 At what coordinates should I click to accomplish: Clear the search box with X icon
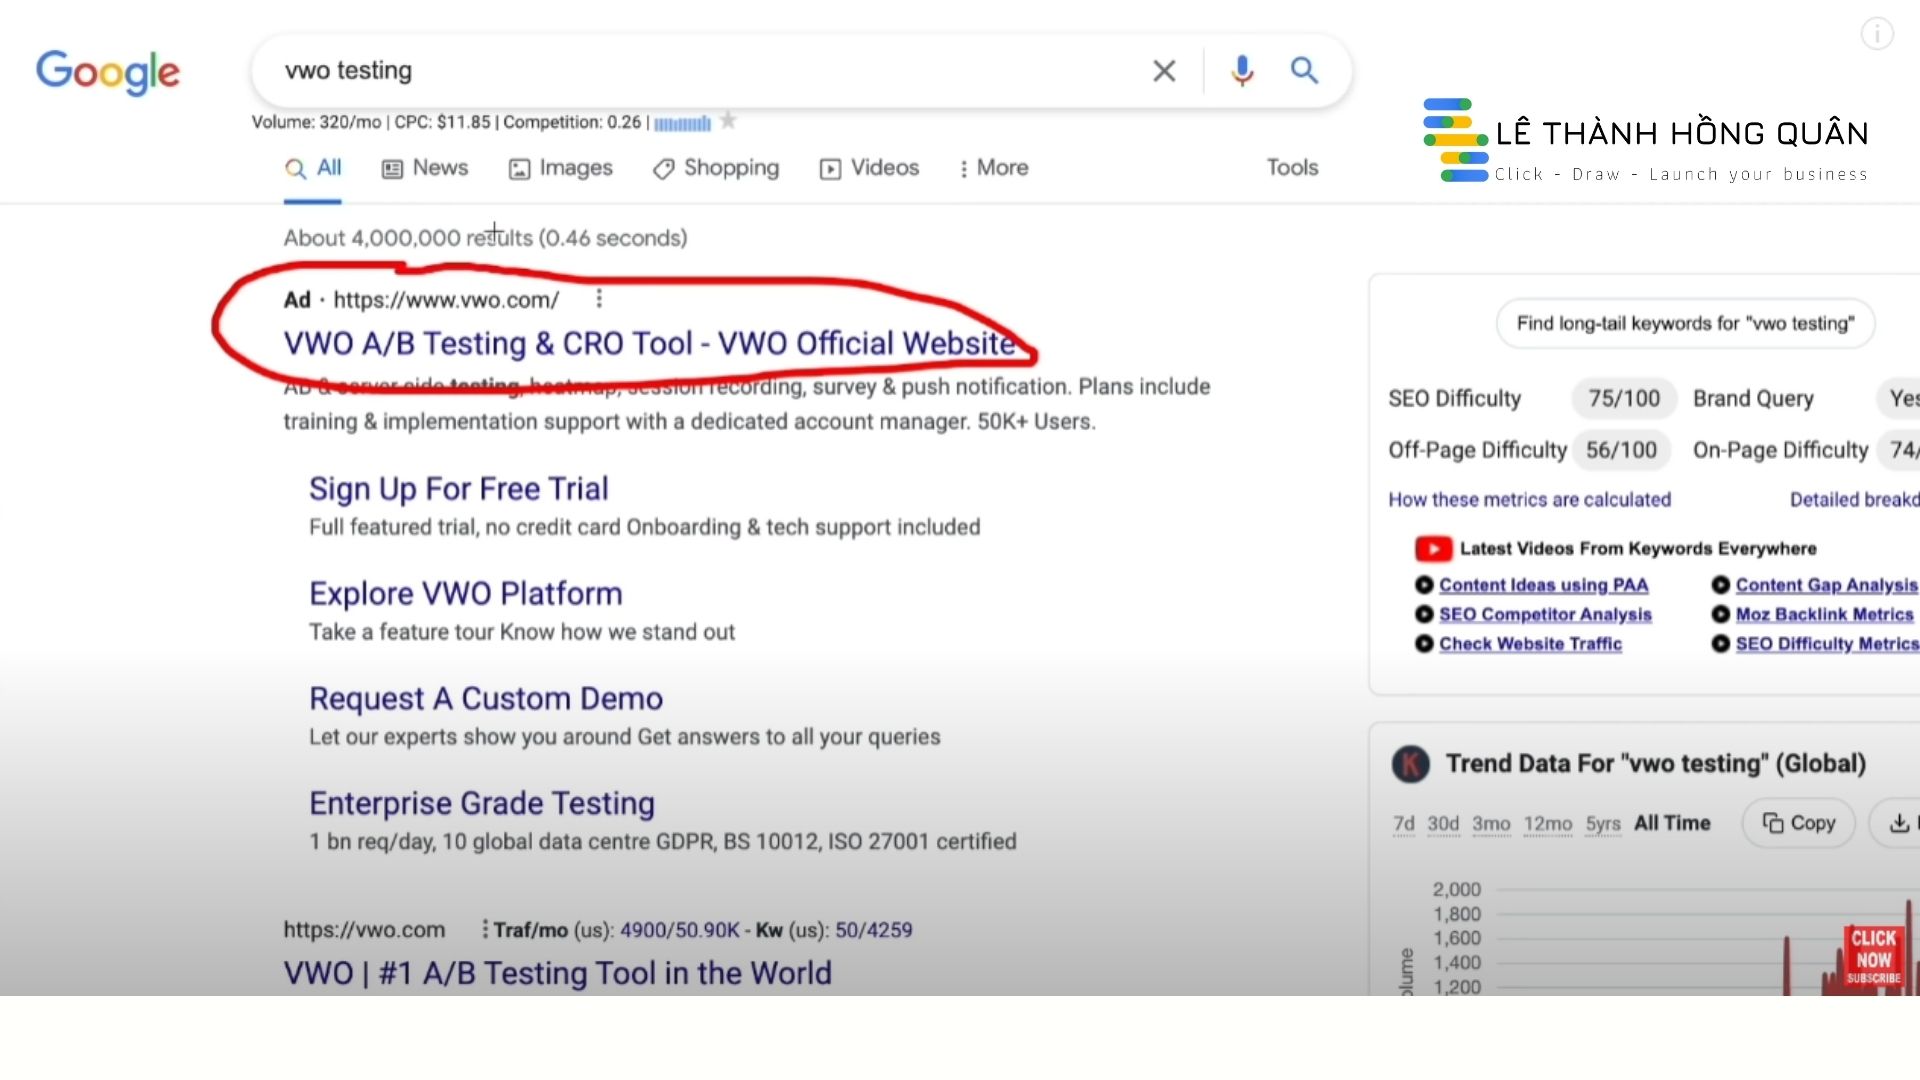(x=1163, y=71)
